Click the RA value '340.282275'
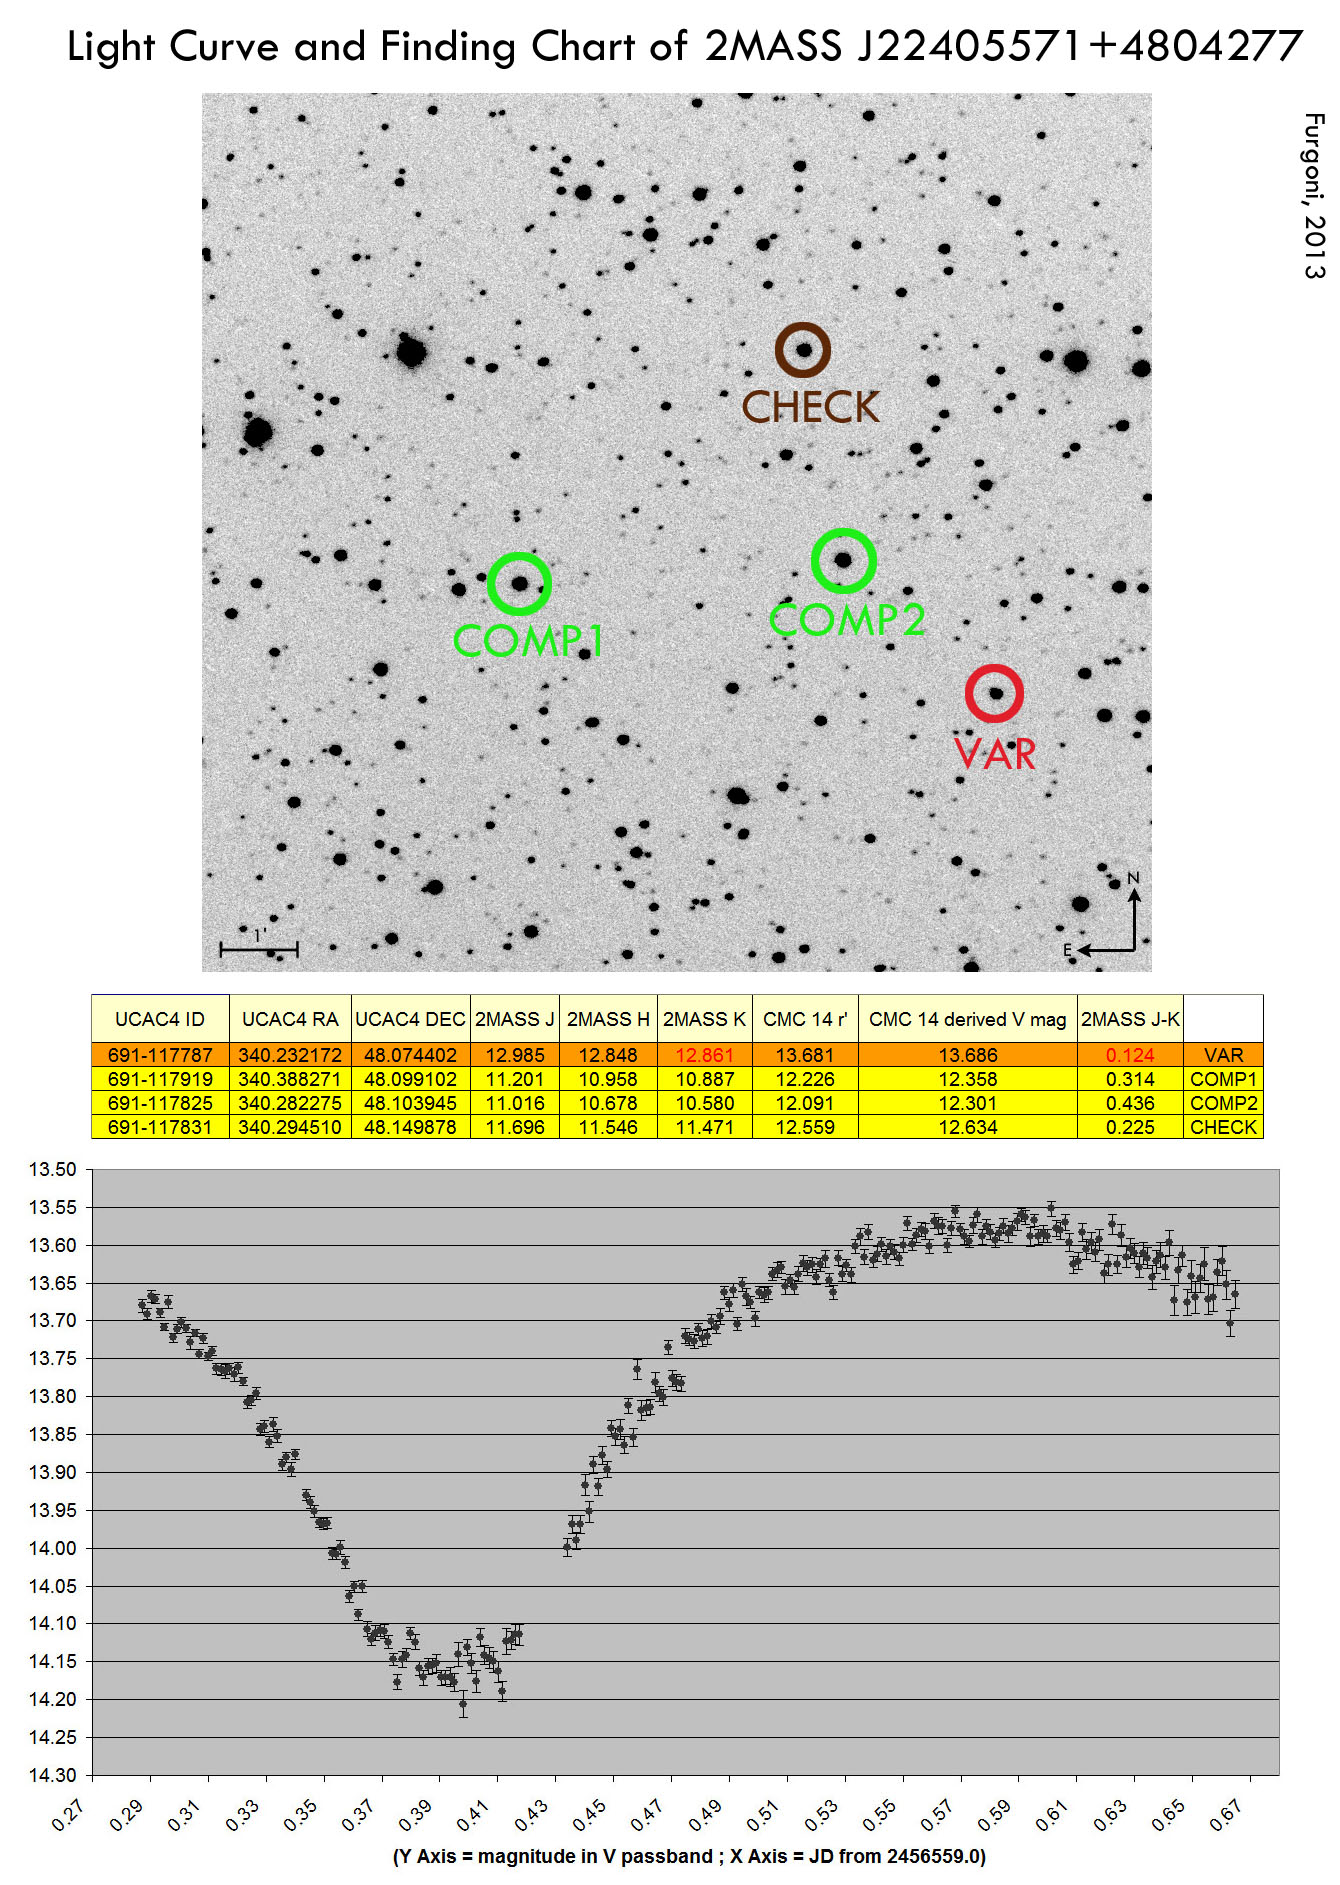Viewport: 1340px width, 1885px height. (x=290, y=1103)
